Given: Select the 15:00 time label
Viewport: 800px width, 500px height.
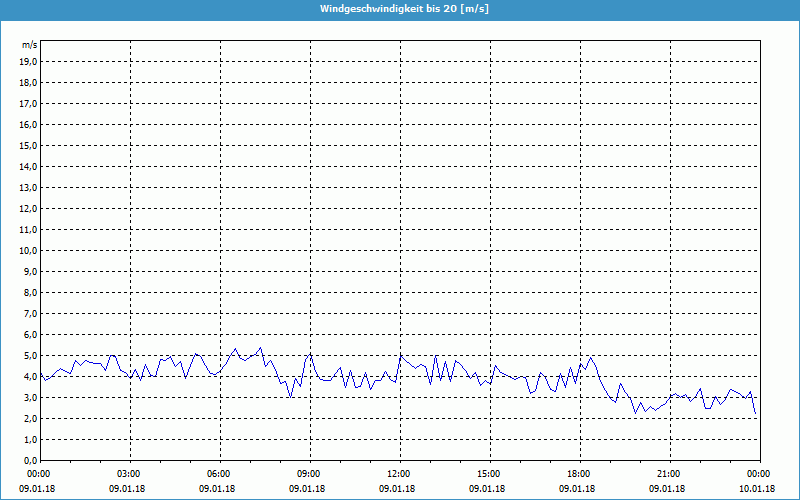Looking at the screenshot, I should tap(489, 474).
